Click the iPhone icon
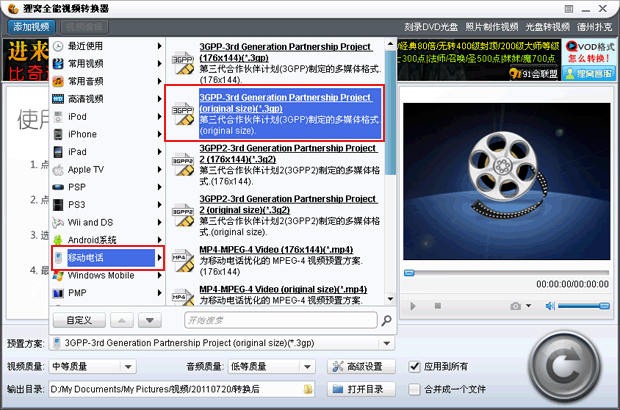 pos(58,134)
